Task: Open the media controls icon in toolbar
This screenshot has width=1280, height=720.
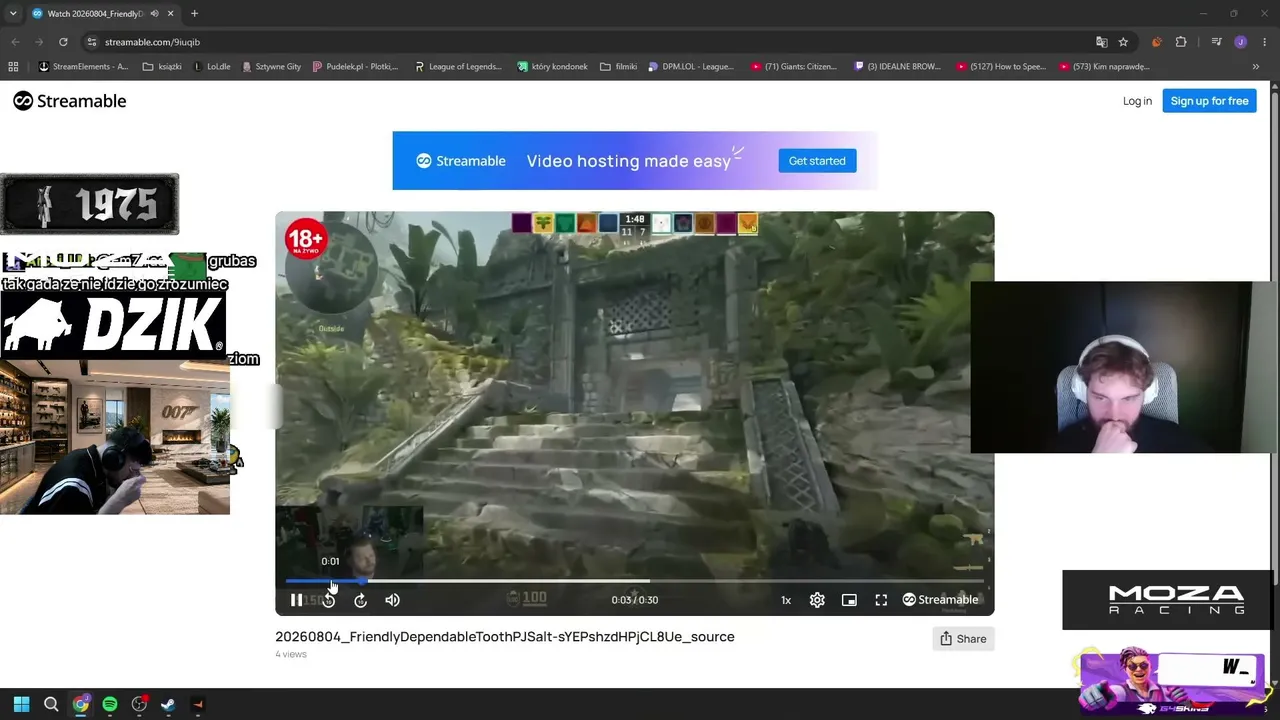Action: 1216,42
